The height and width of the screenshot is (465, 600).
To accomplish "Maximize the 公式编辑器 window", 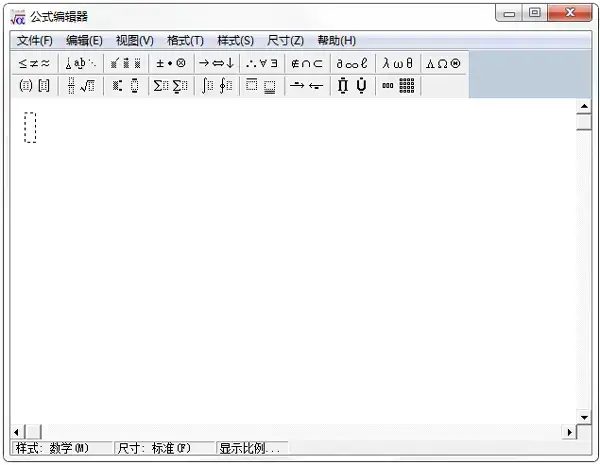I will click(x=535, y=13).
